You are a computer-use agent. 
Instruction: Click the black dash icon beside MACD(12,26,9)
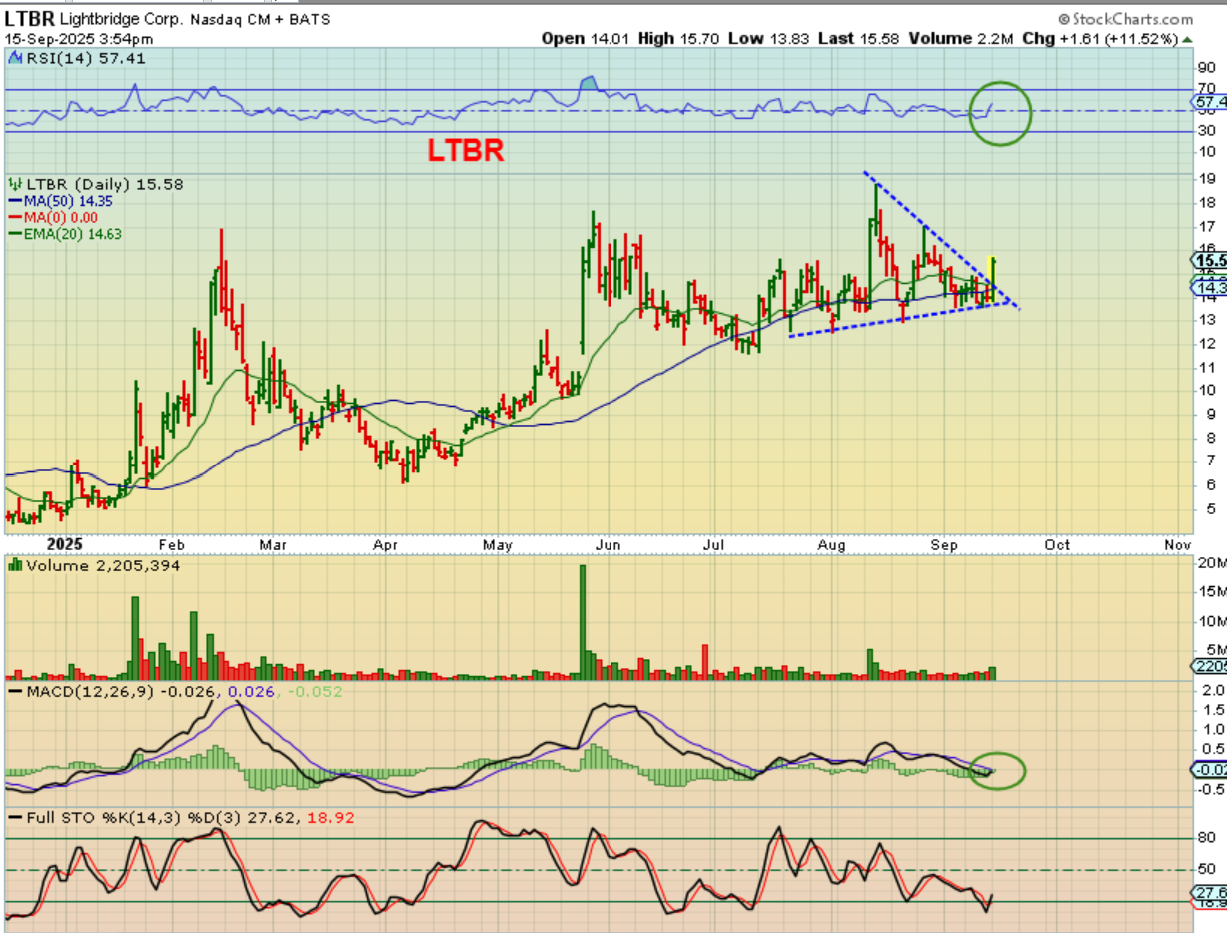coord(14,690)
